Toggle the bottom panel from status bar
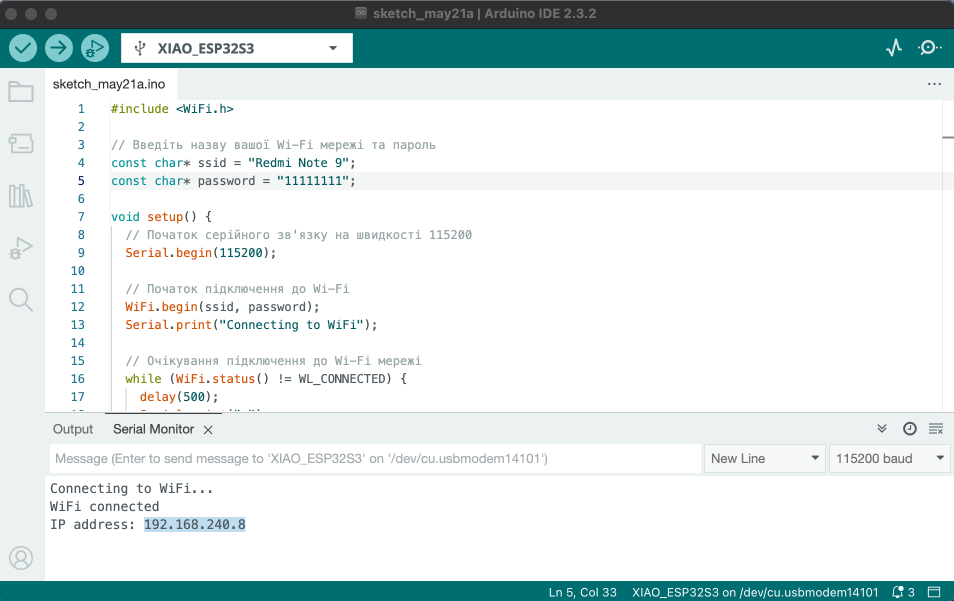954x601 pixels. coord(934,591)
